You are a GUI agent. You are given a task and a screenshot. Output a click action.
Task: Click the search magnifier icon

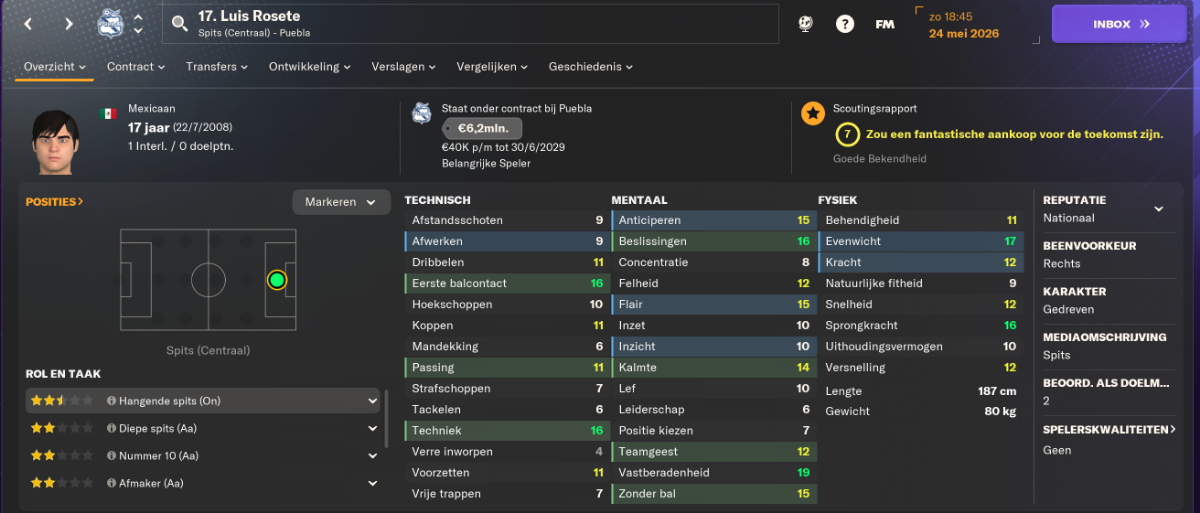pyautogui.click(x=180, y=24)
